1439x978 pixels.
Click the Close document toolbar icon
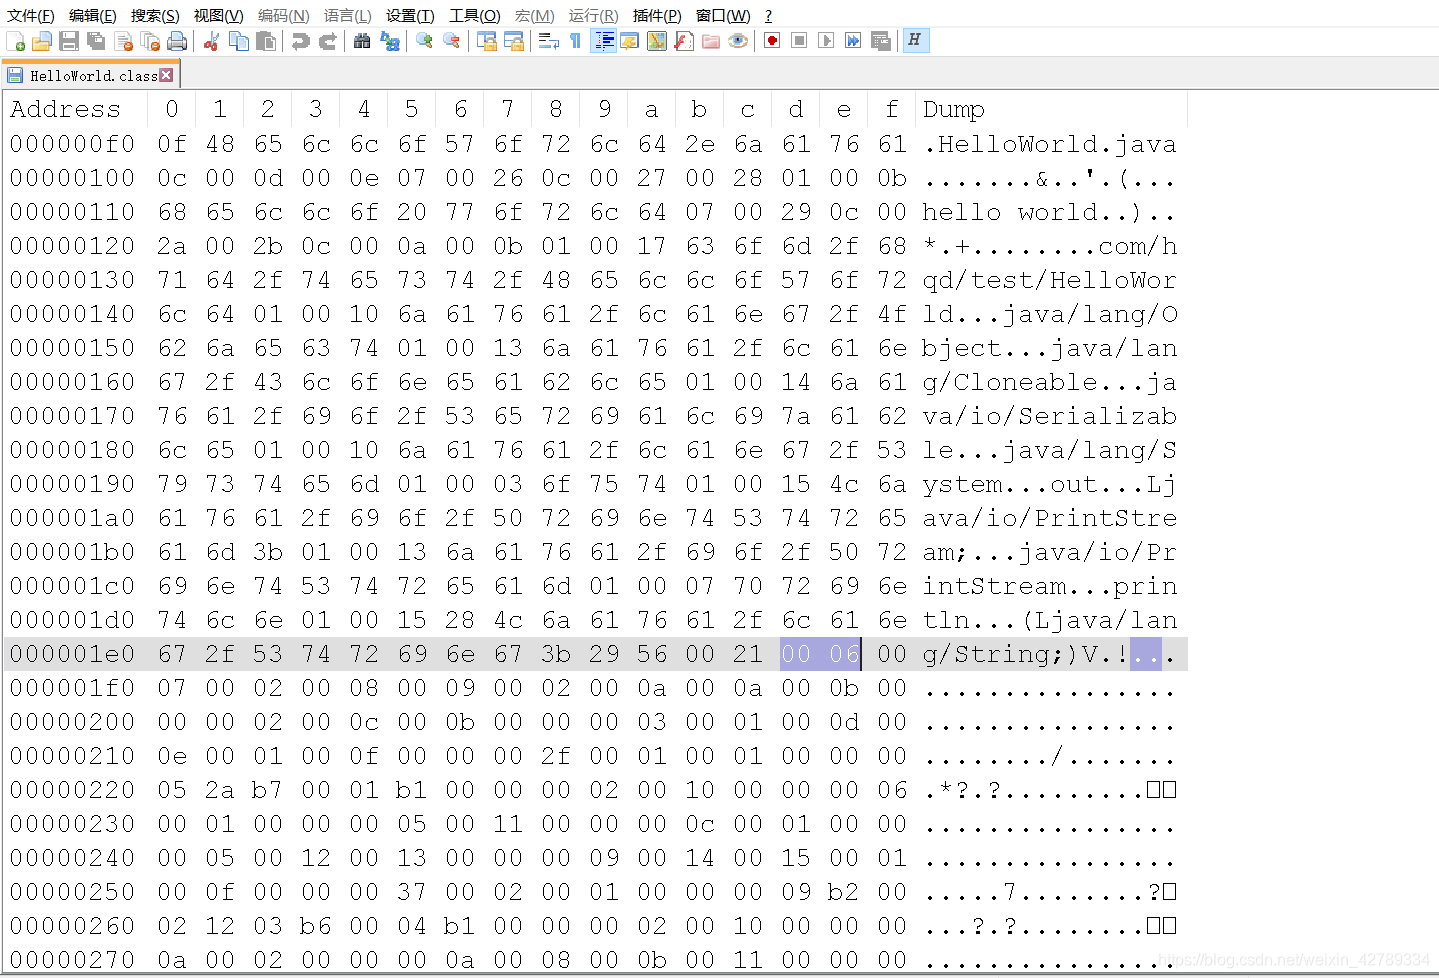pos(124,41)
